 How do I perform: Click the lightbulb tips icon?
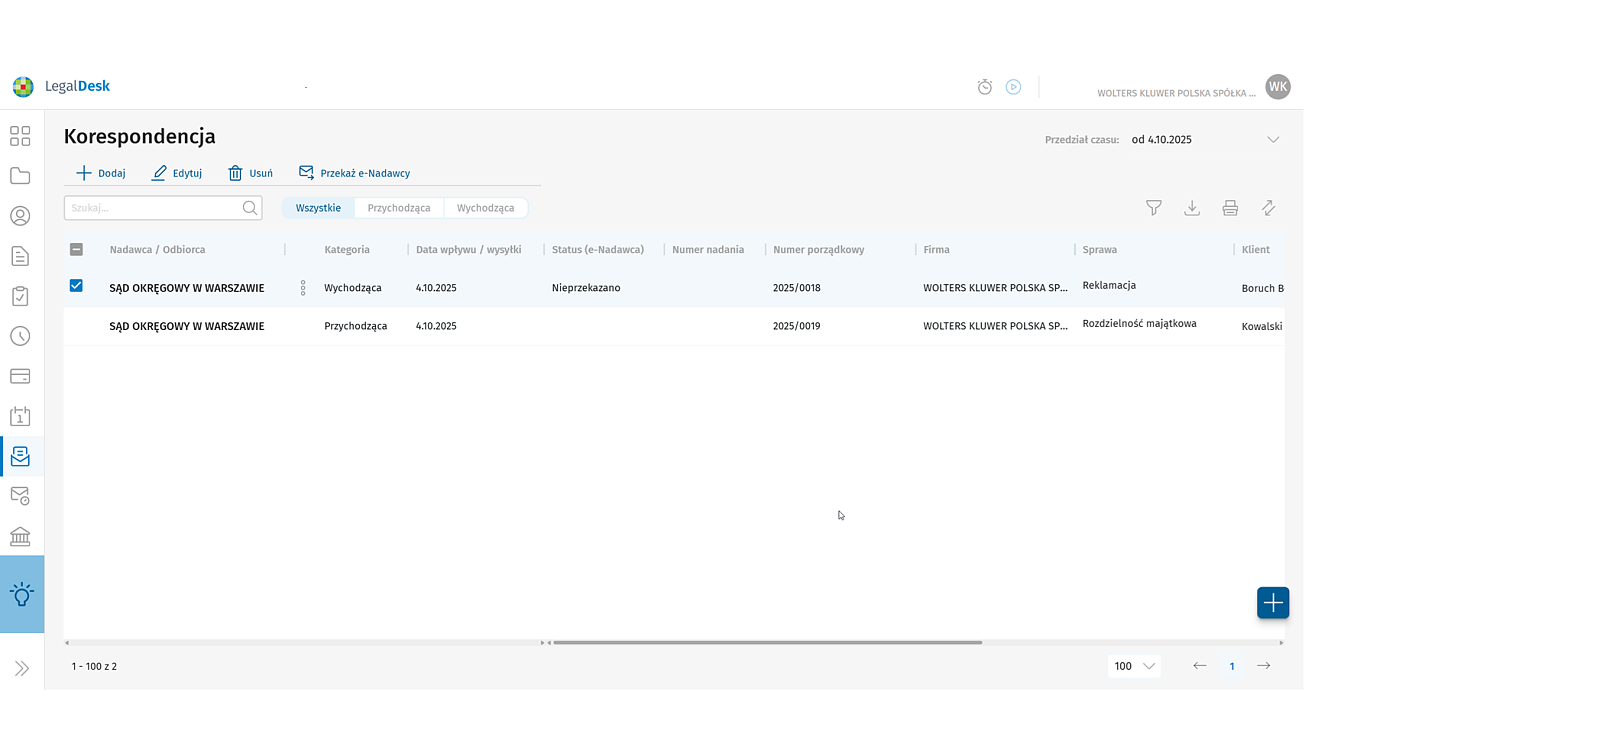click(x=22, y=594)
